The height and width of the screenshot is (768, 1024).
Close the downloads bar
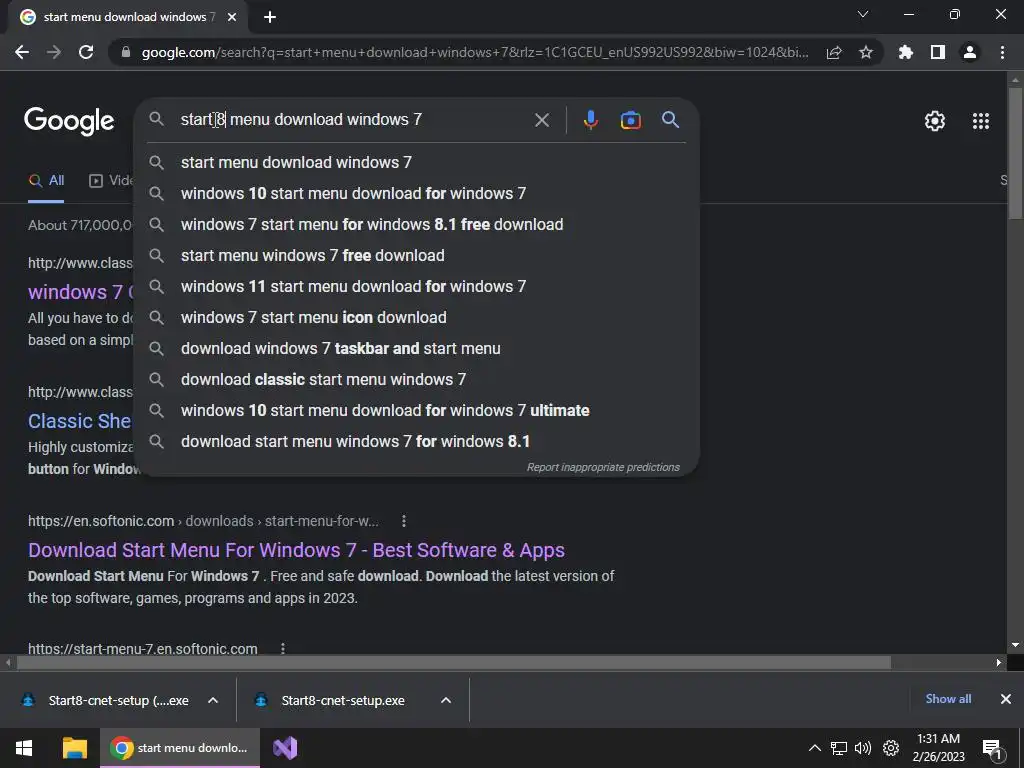click(x=1006, y=699)
